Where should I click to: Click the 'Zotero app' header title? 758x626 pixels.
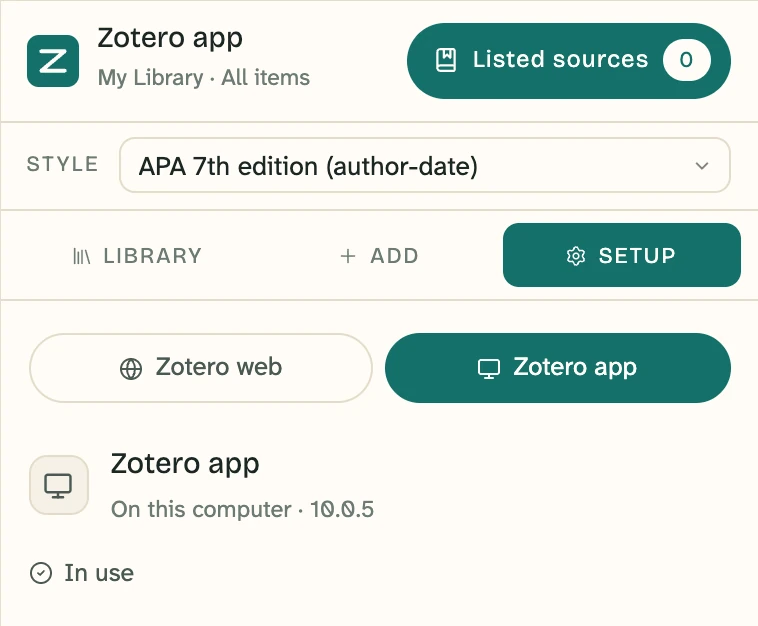point(170,39)
